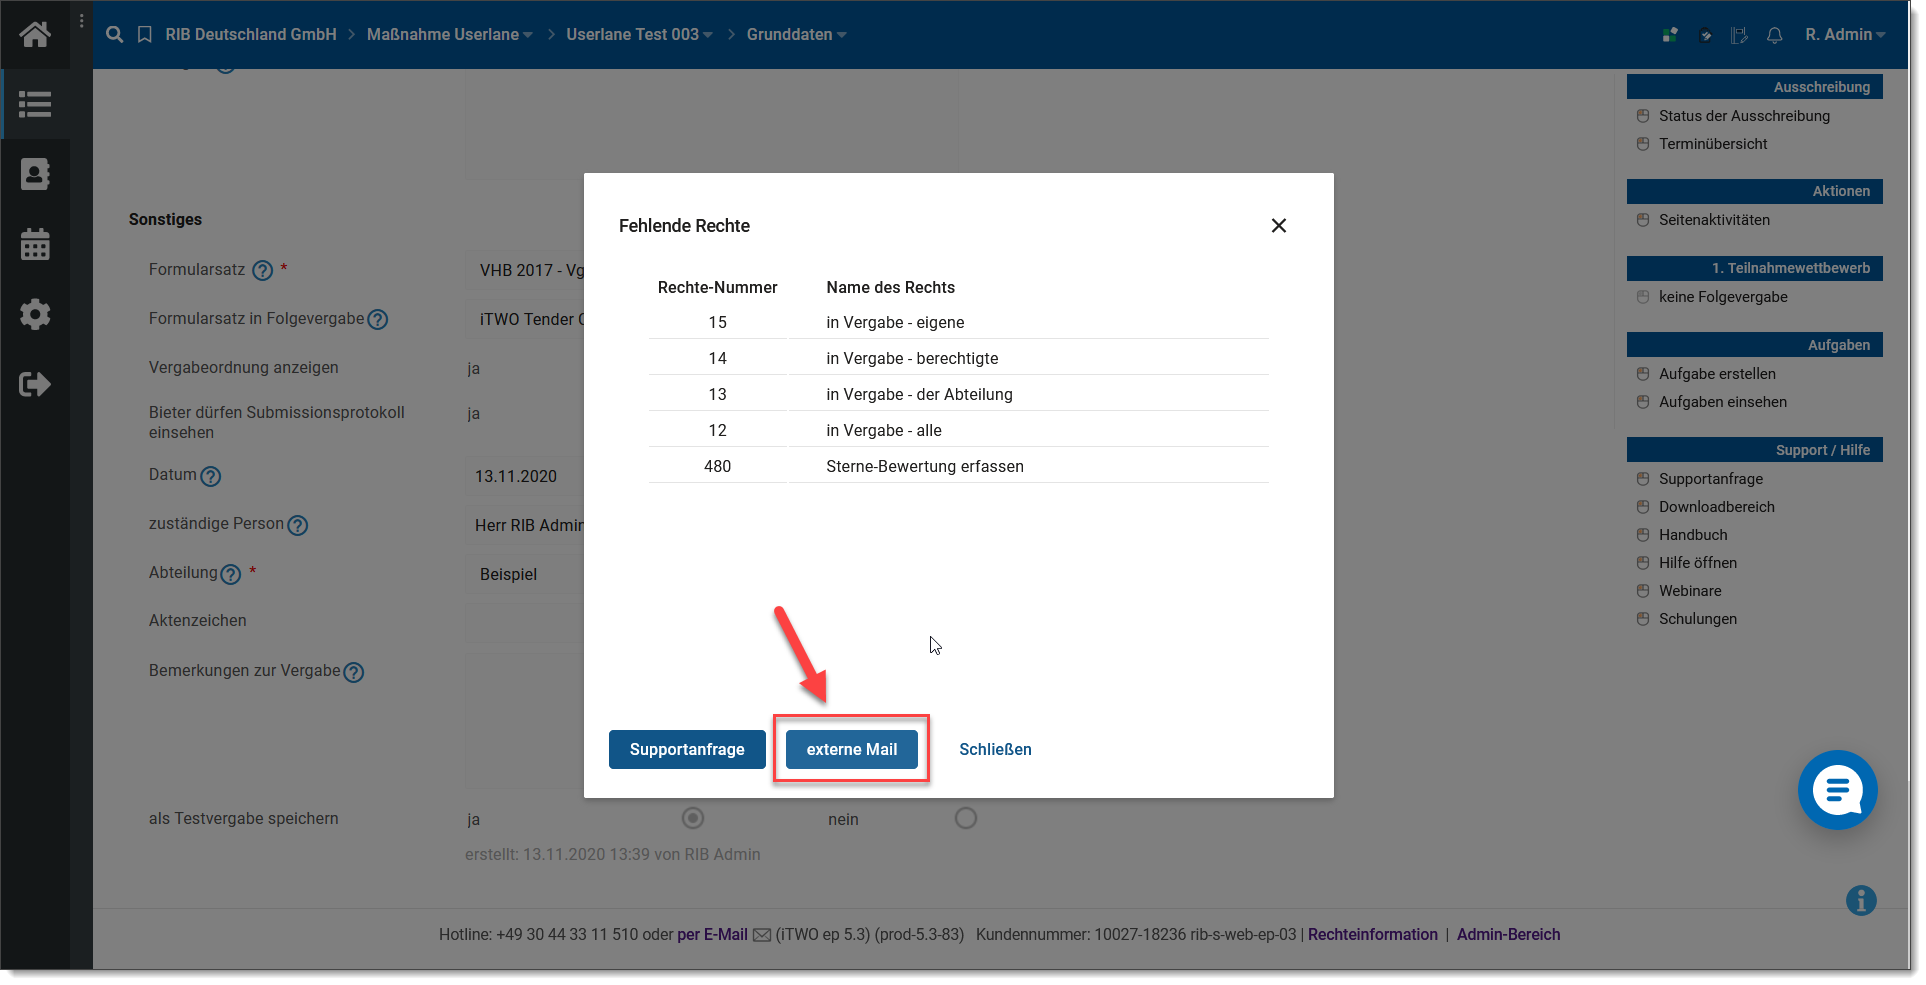Image resolution: width=1926 pixels, height=985 pixels.
Task: Click Hilfe öffnen entry
Action: tap(1698, 563)
